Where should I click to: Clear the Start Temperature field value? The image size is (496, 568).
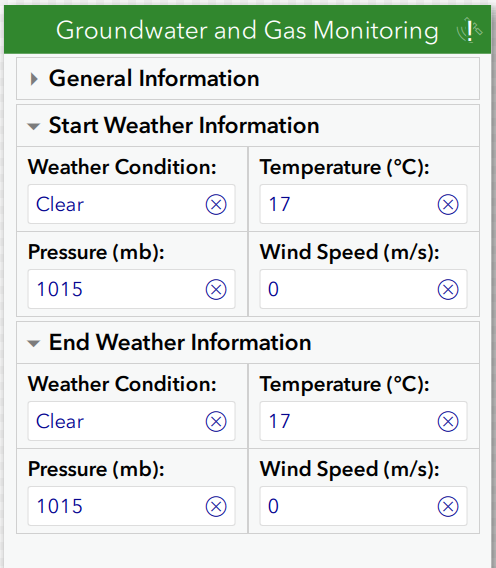448,204
